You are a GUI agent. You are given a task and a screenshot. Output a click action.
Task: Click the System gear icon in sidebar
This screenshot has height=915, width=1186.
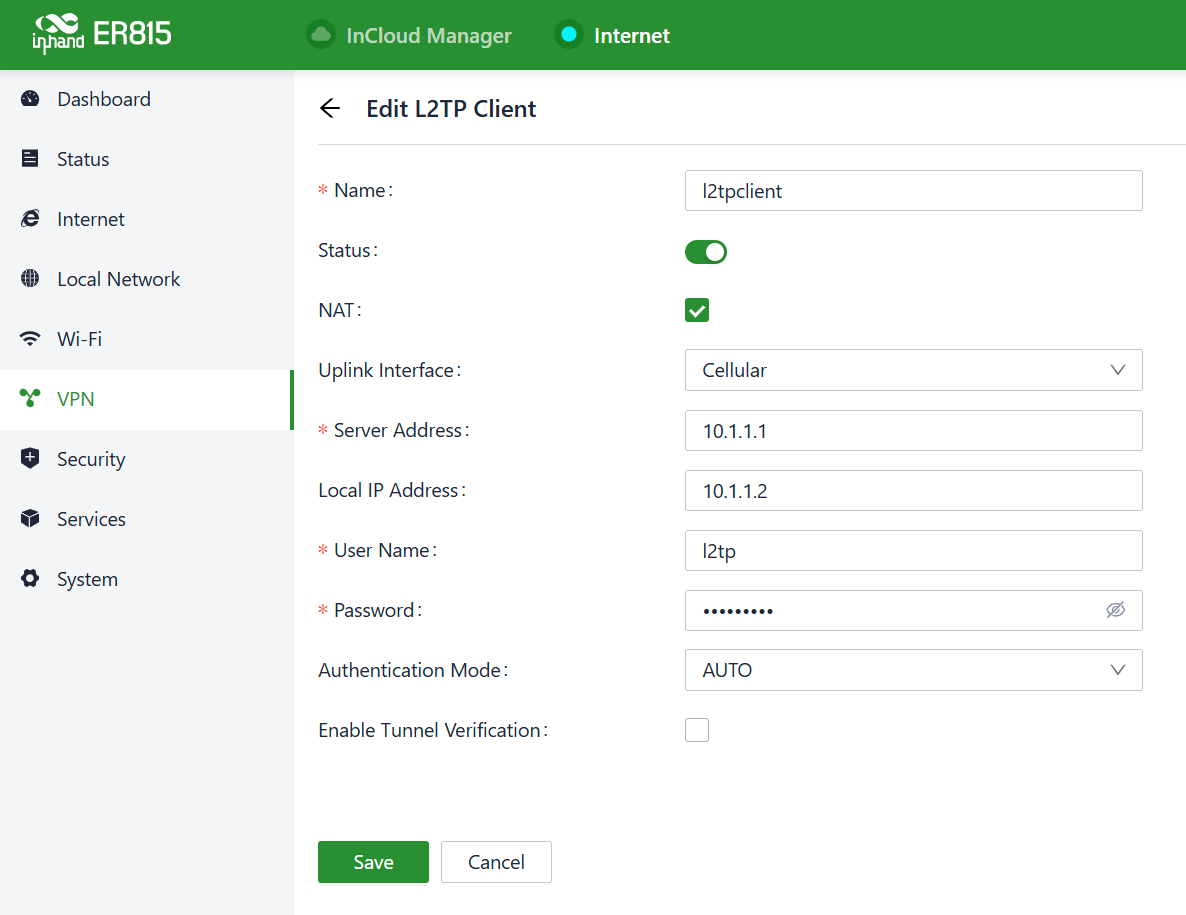[x=30, y=579]
